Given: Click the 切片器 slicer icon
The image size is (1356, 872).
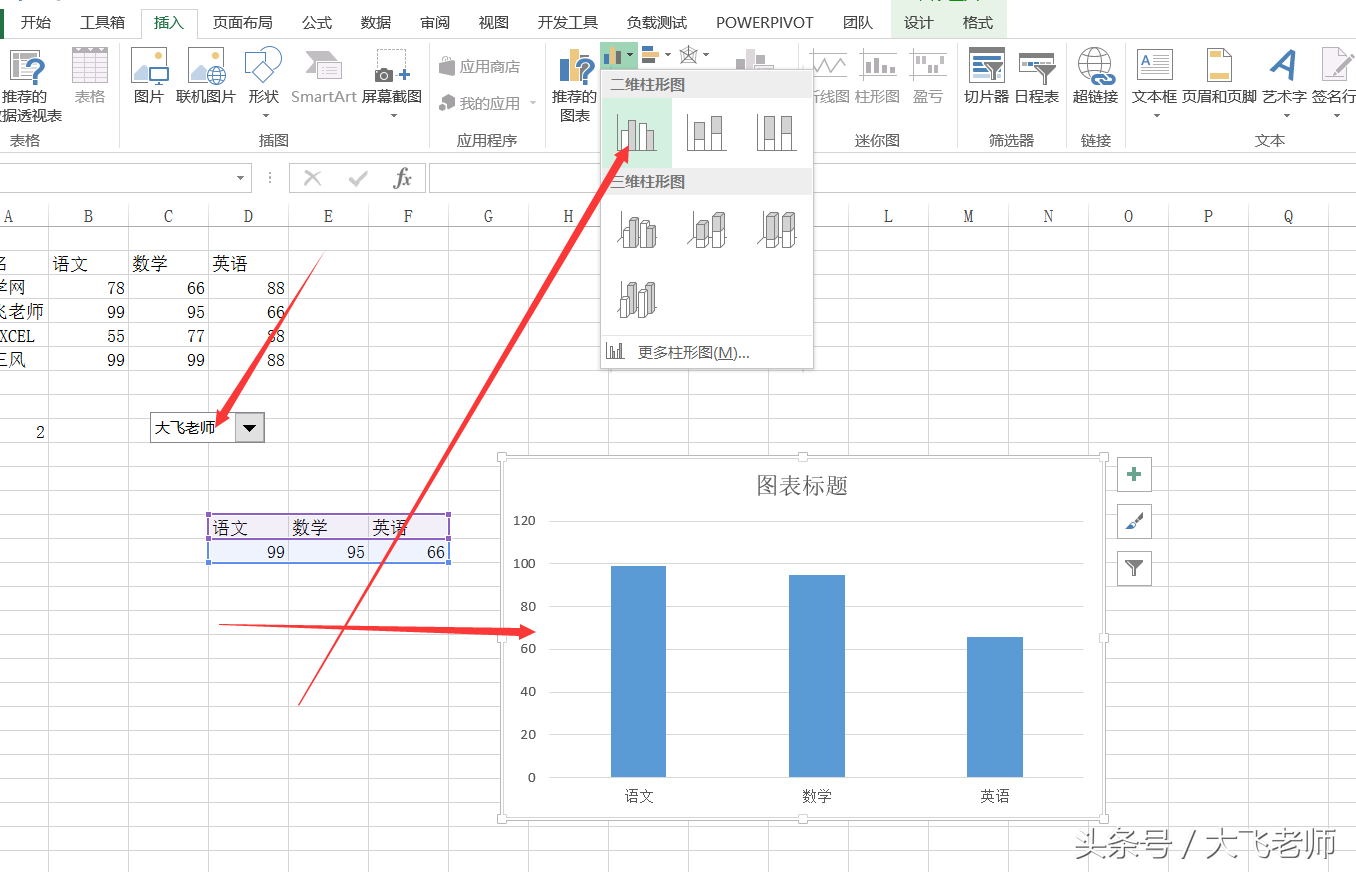Looking at the screenshot, I should [986, 75].
